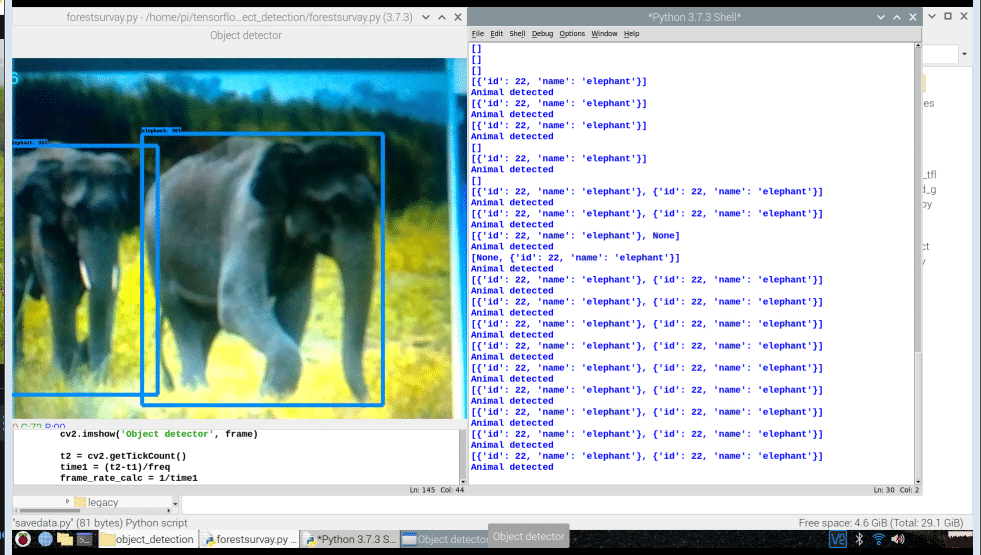
Task: Open the file manager from taskbar
Action: pyautogui.click(x=65, y=539)
